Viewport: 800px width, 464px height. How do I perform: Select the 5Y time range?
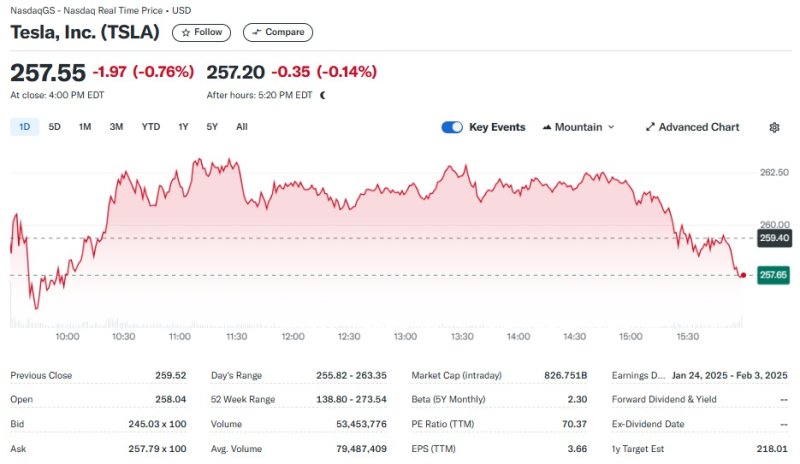[x=212, y=127]
